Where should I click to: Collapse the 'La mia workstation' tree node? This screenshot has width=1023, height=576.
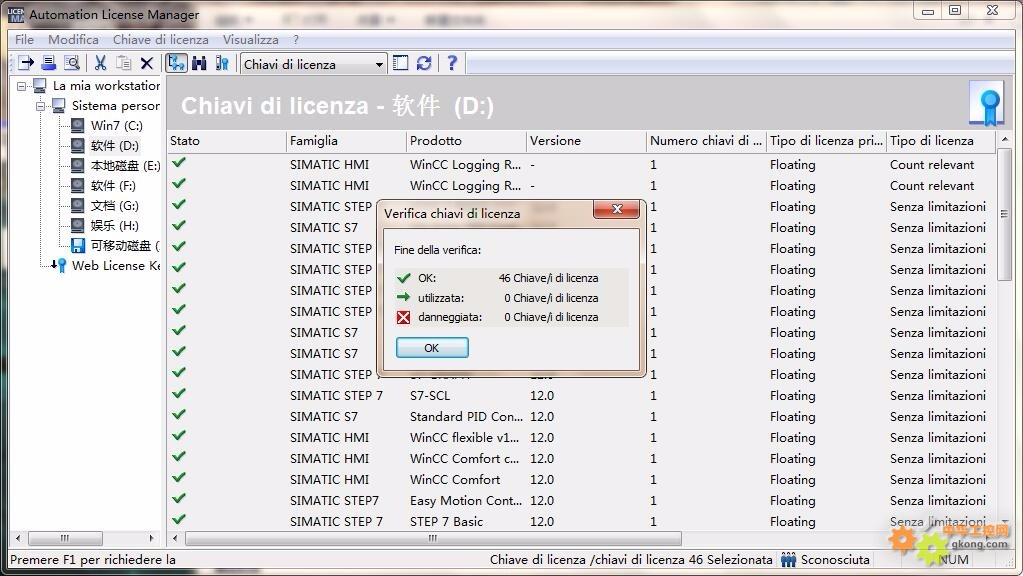(22, 86)
